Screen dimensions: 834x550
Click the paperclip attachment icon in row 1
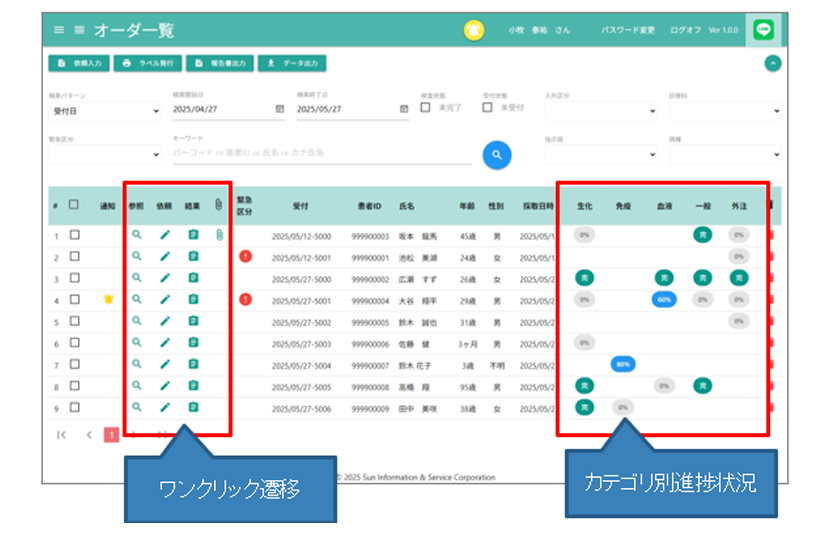(219, 235)
